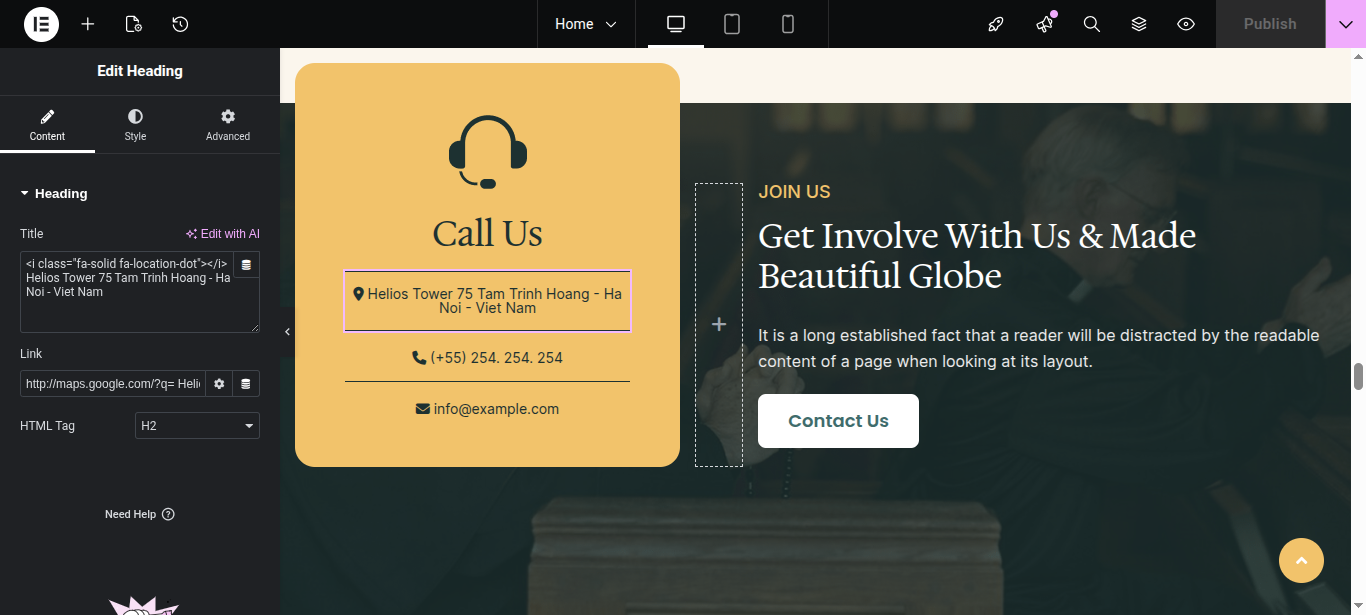Switch to the Advanced tab
Screen dimensions: 1366x615
pyautogui.click(x=228, y=125)
